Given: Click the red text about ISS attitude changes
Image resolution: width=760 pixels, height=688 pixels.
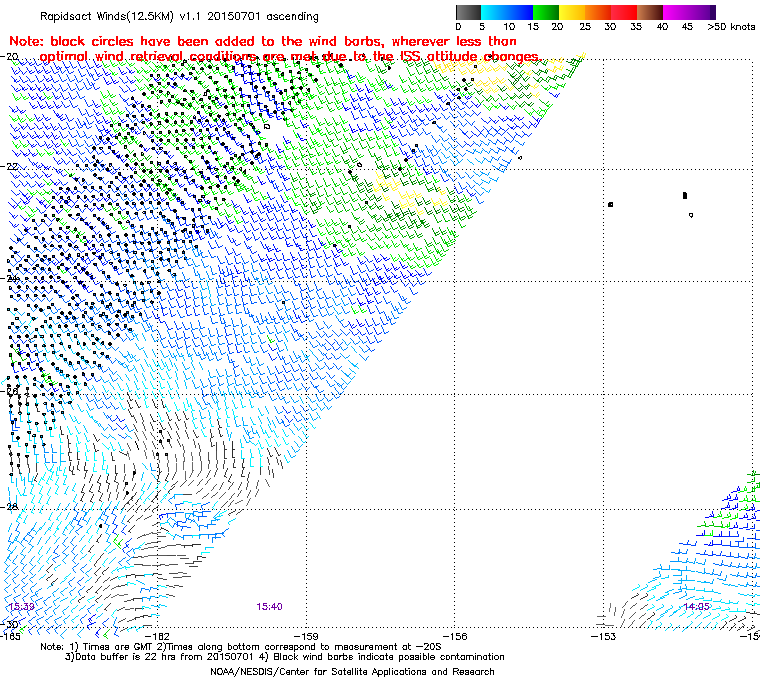Looking at the screenshot, I should [290, 57].
